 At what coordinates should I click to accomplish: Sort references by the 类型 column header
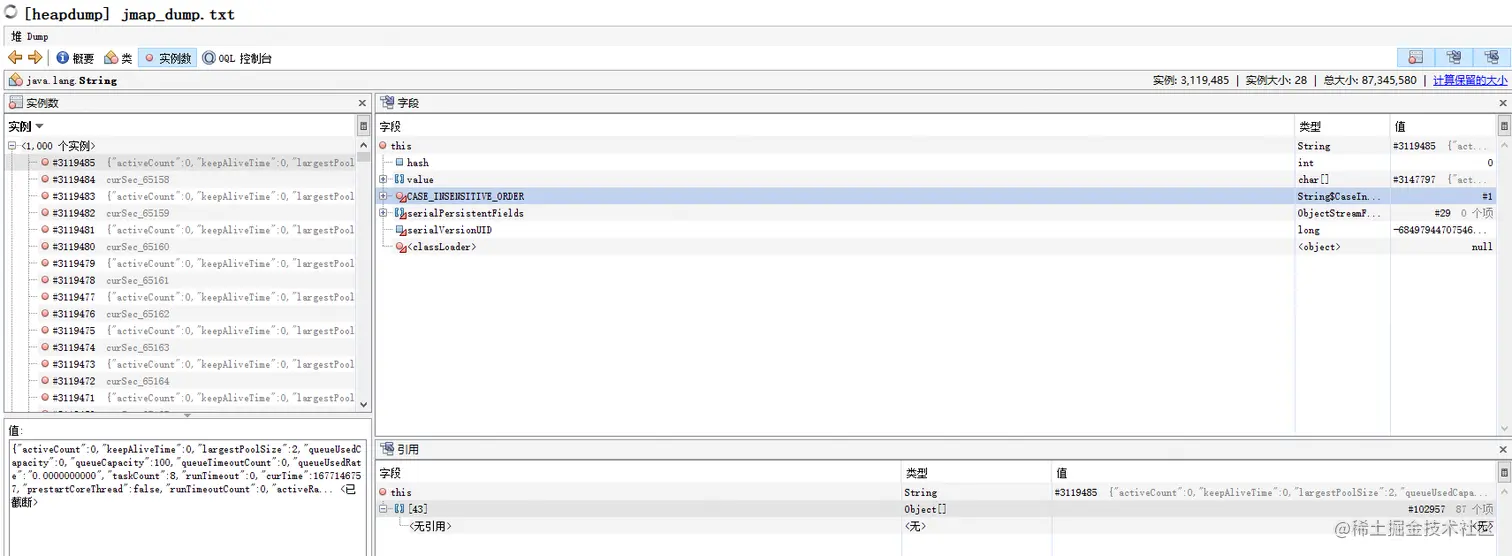[975, 473]
